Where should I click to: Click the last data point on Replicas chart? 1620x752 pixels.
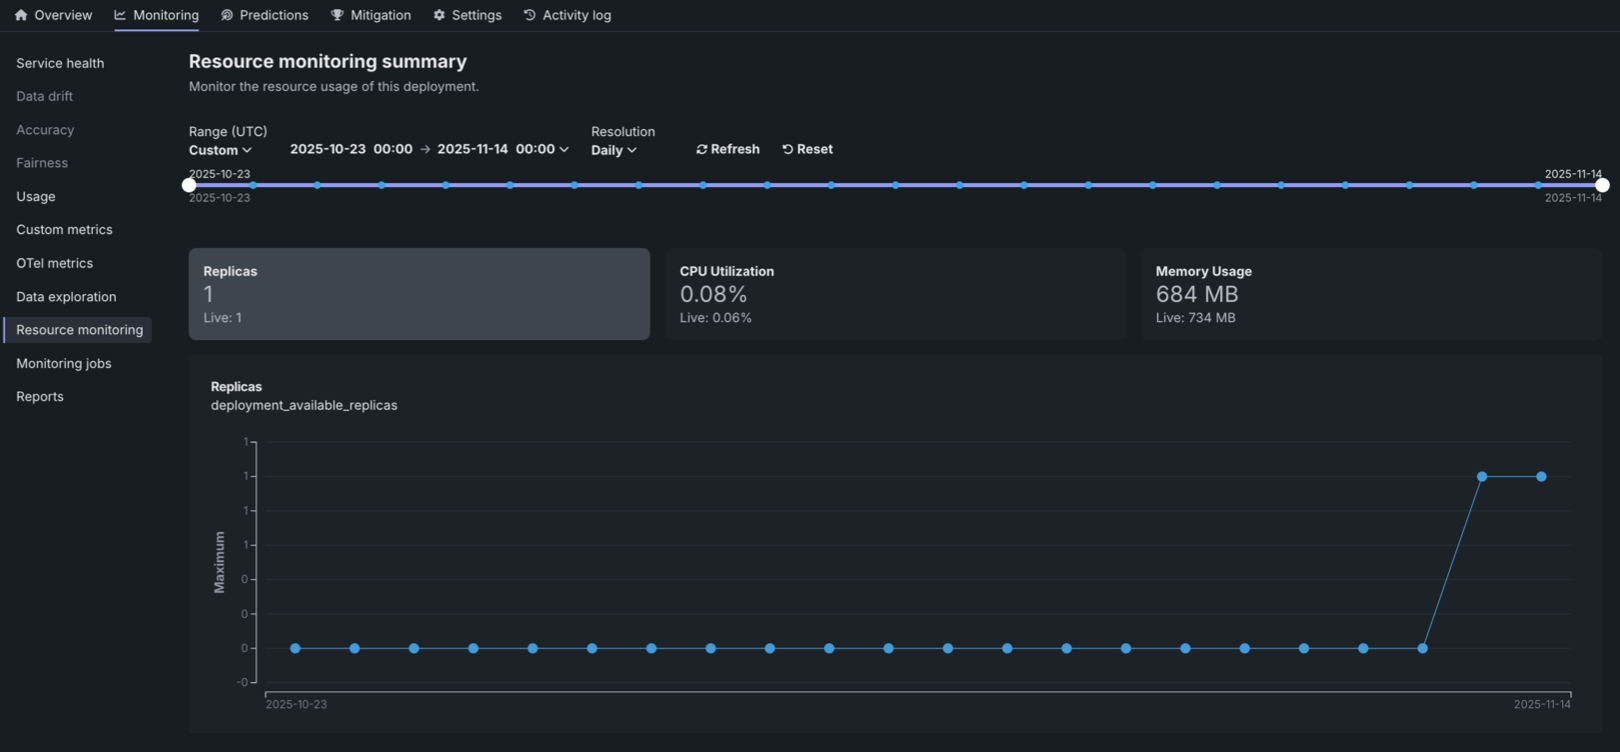tap(1541, 477)
